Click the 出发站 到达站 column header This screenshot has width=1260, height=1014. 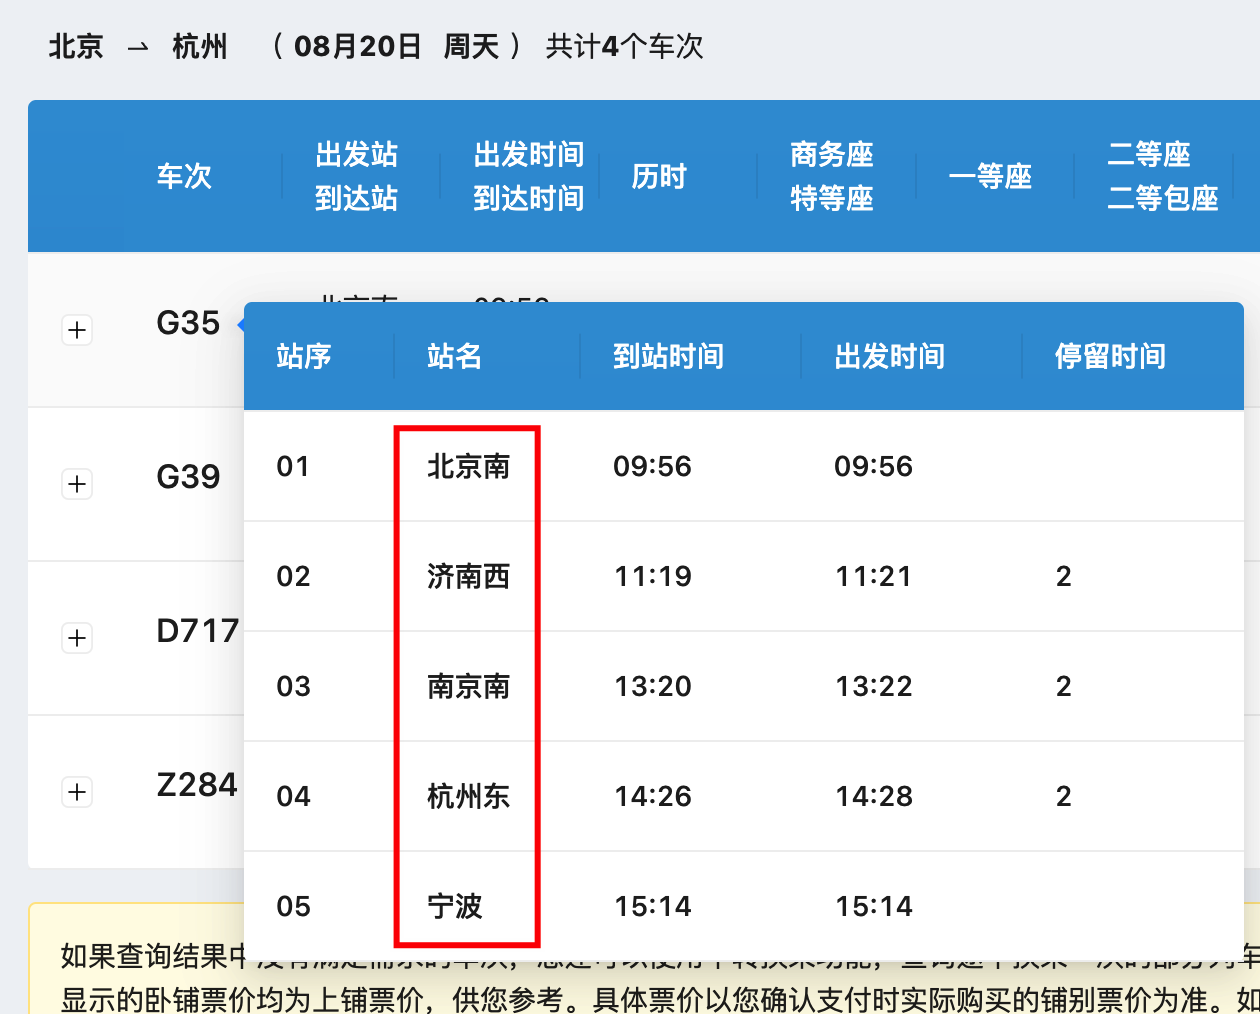pyautogui.click(x=357, y=176)
